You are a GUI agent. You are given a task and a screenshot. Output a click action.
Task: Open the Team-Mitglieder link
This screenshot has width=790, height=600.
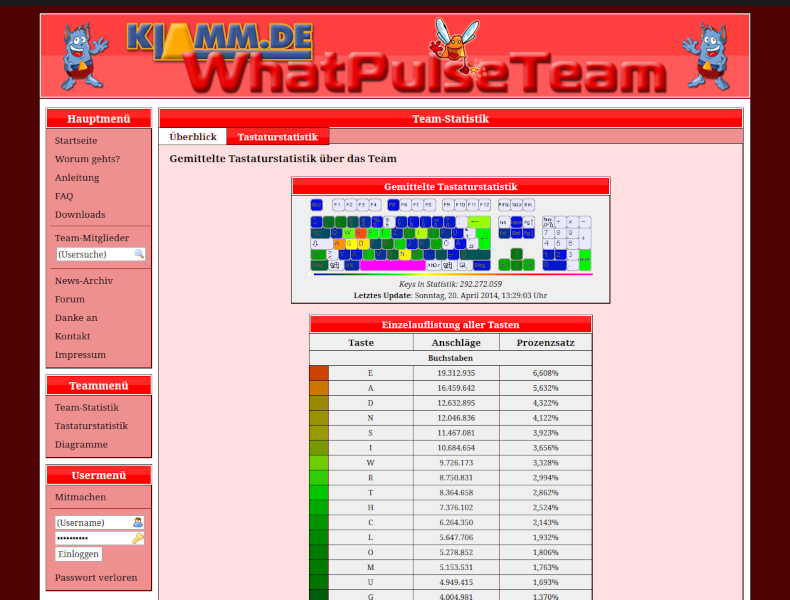(x=92, y=238)
